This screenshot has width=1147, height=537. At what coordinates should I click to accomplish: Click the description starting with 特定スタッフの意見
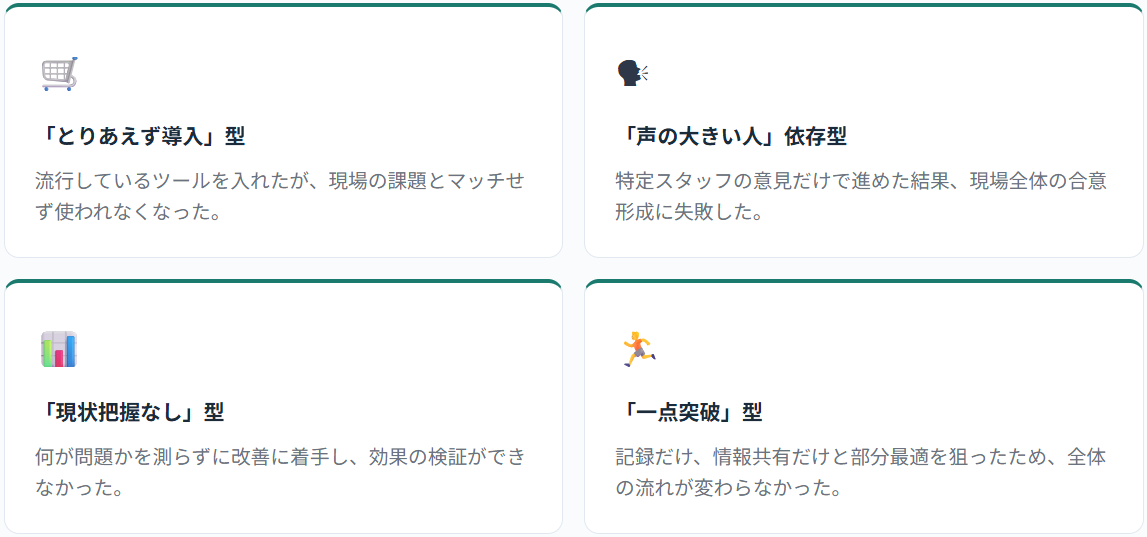(x=861, y=196)
